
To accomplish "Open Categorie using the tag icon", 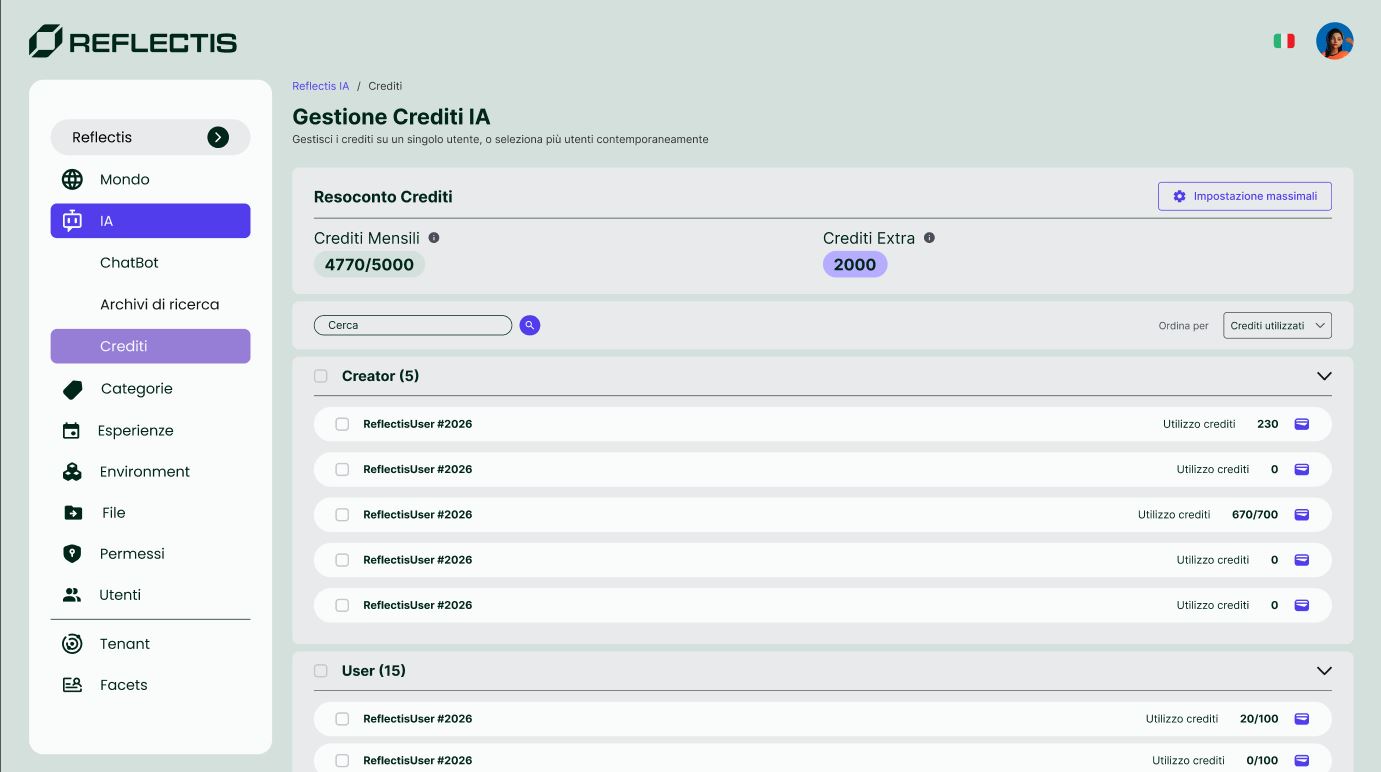I will [72, 388].
